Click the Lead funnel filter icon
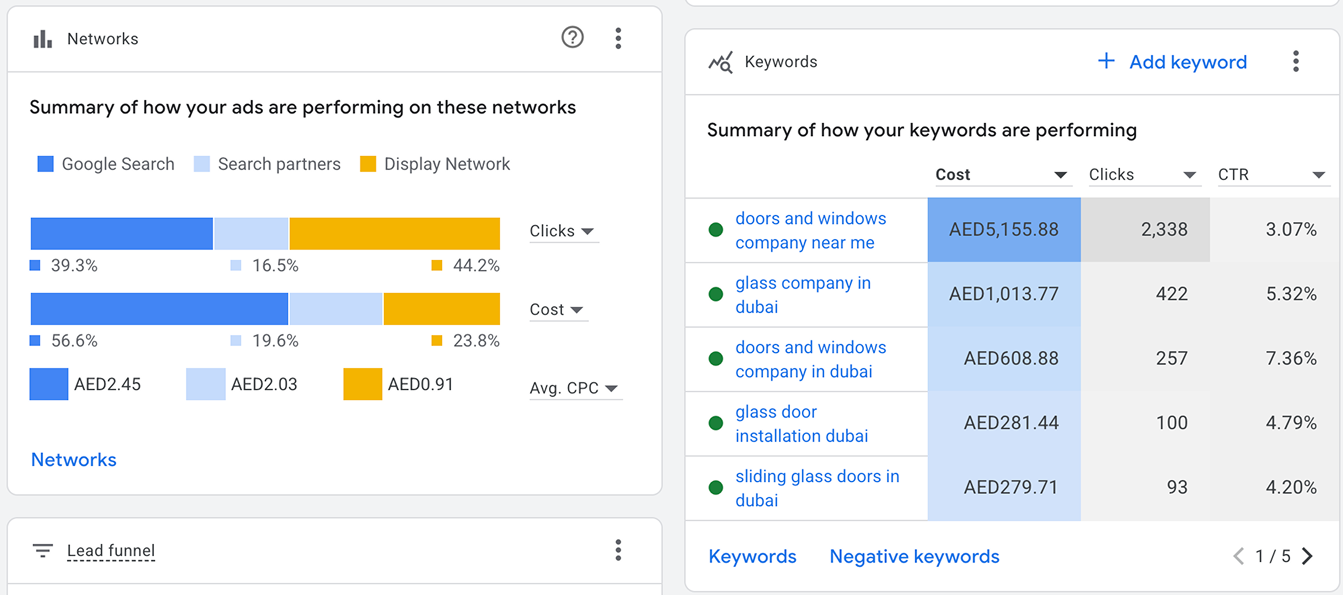The width and height of the screenshot is (1343, 595). click(42, 551)
